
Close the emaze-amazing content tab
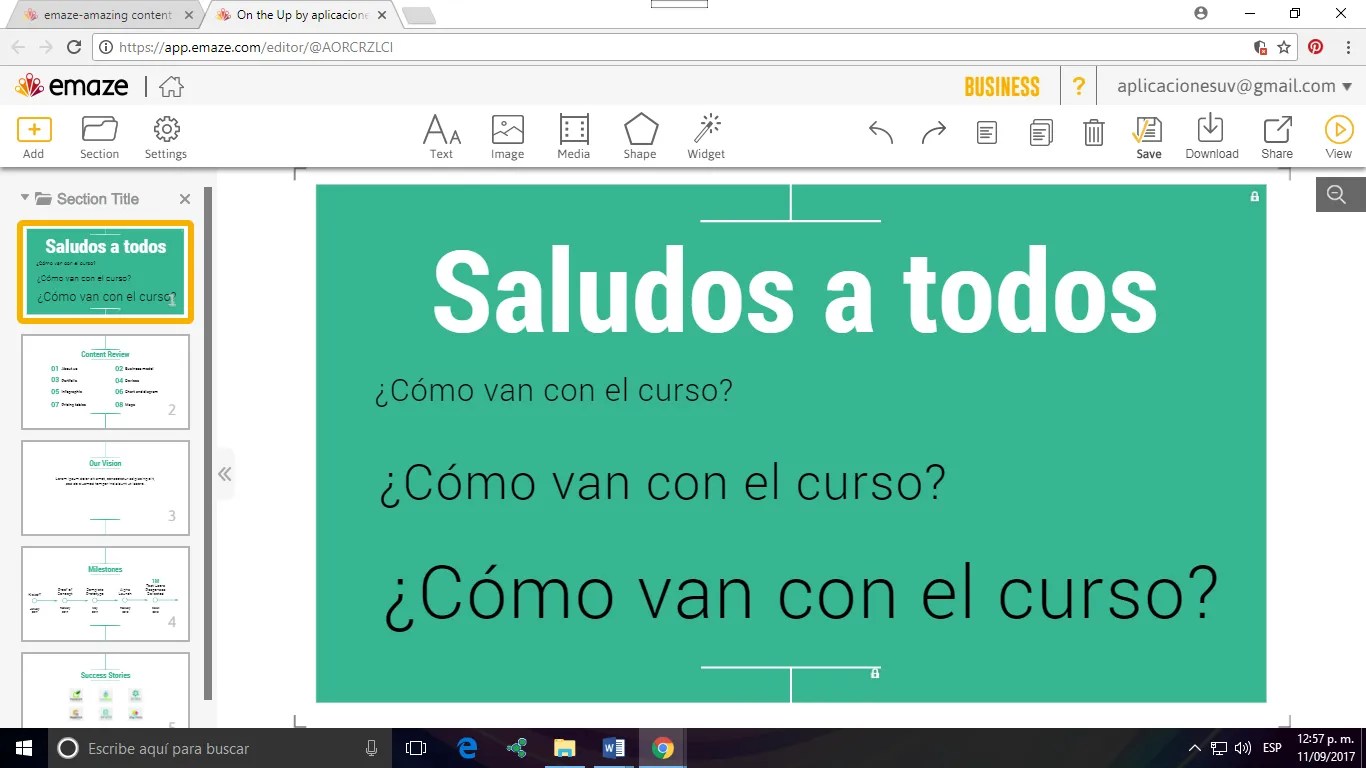click(x=189, y=15)
